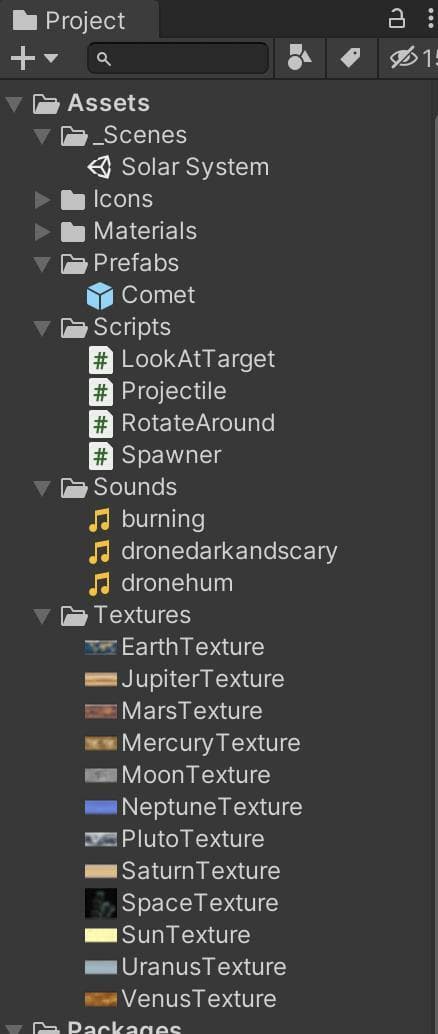This screenshot has width=438, height=1034.
Task: Open the panel three-dot options menu
Action: tap(431, 19)
